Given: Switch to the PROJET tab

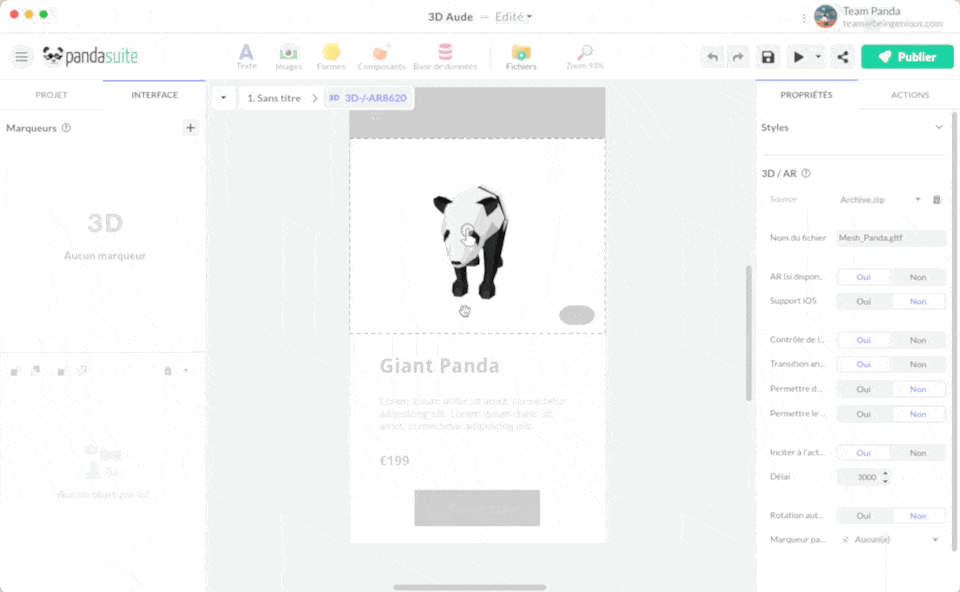Looking at the screenshot, I should (x=51, y=95).
